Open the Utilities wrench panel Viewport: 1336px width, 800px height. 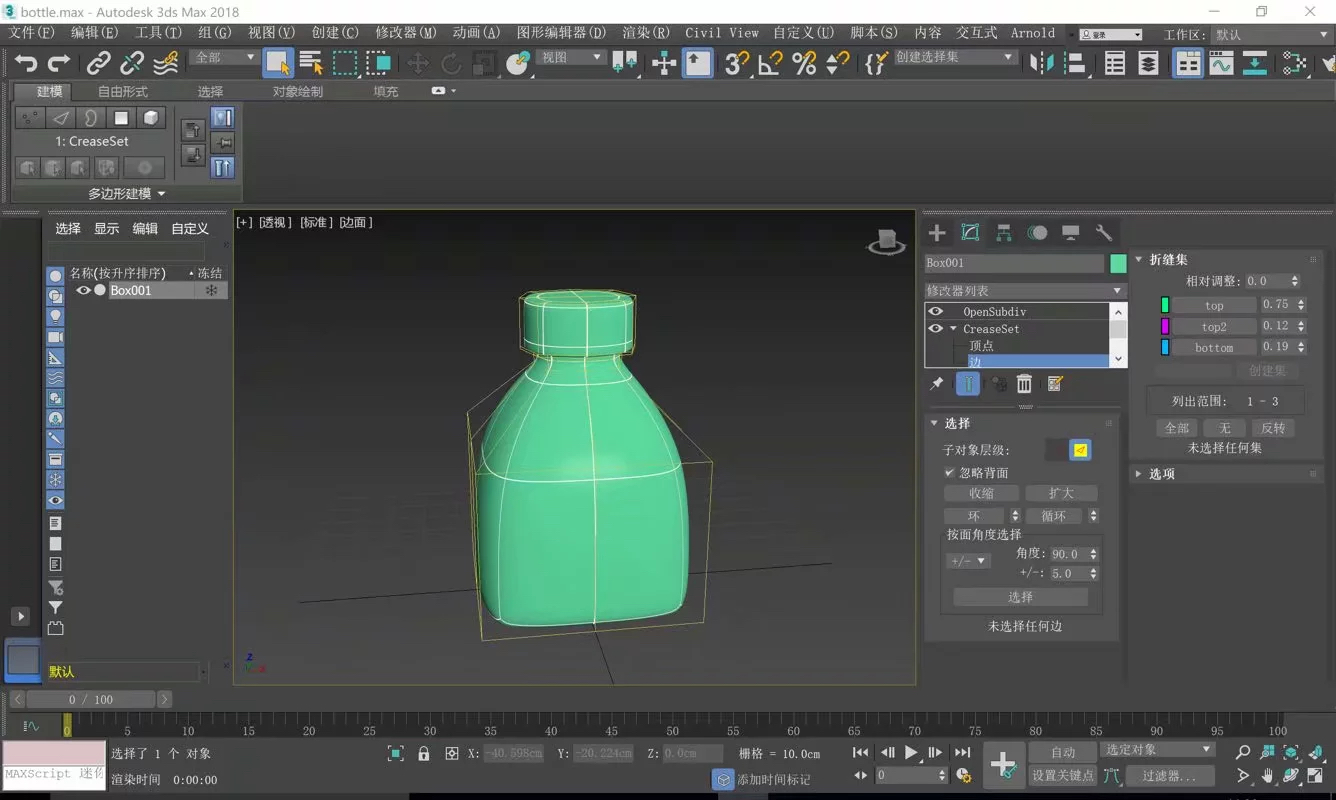pyautogui.click(x=1104, y=233)
